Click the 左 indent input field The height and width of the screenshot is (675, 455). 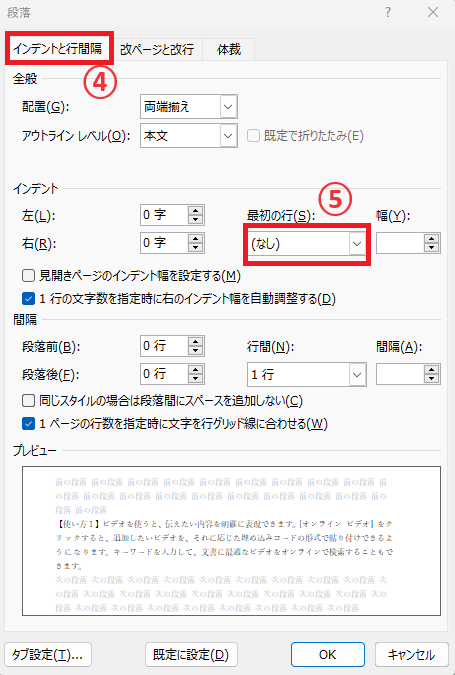pos(164,215)
